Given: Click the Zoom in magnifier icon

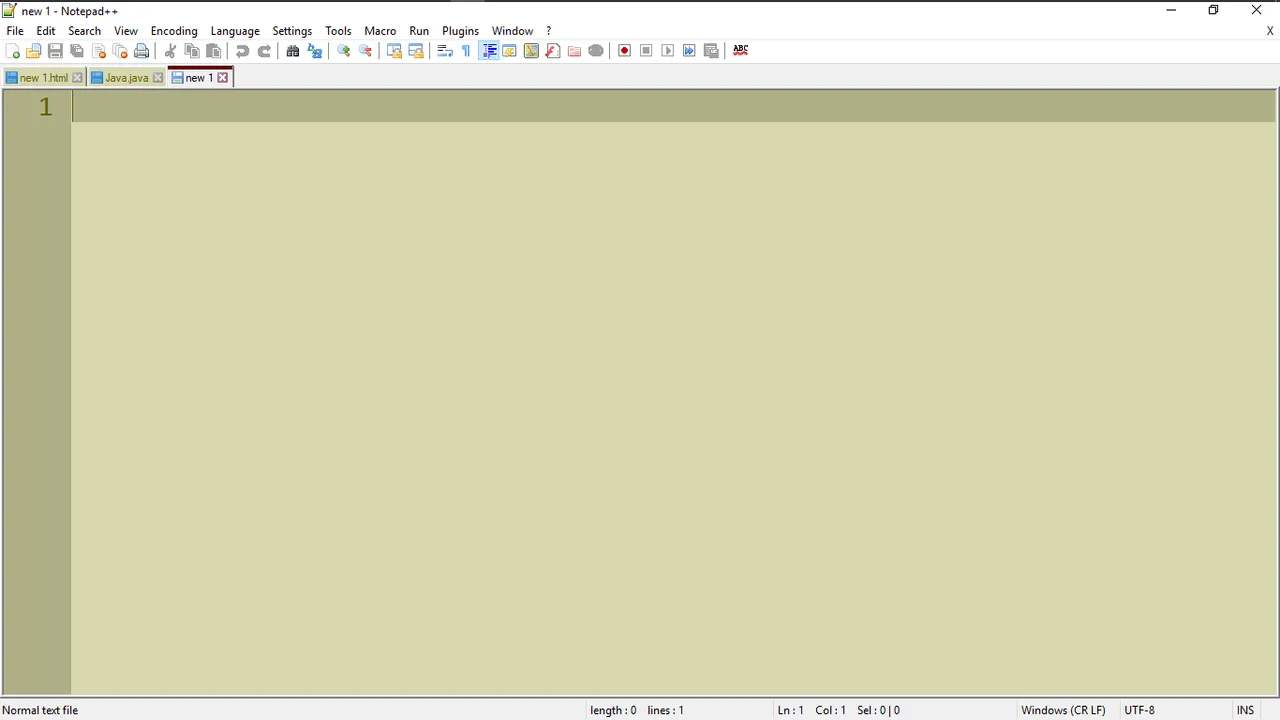Looking at the screenshot, I should 343,51.
